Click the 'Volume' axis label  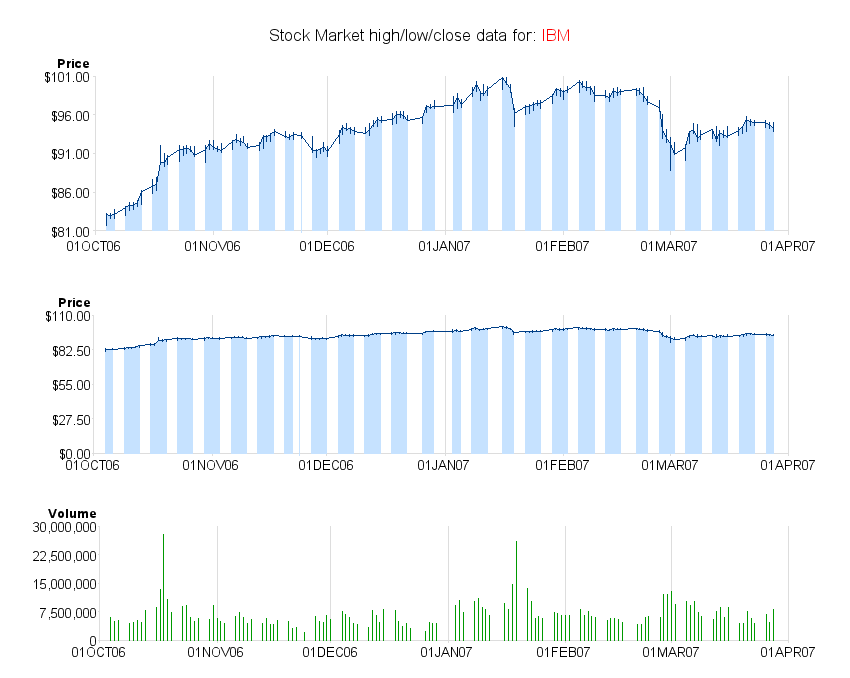[x=72, y=513]
